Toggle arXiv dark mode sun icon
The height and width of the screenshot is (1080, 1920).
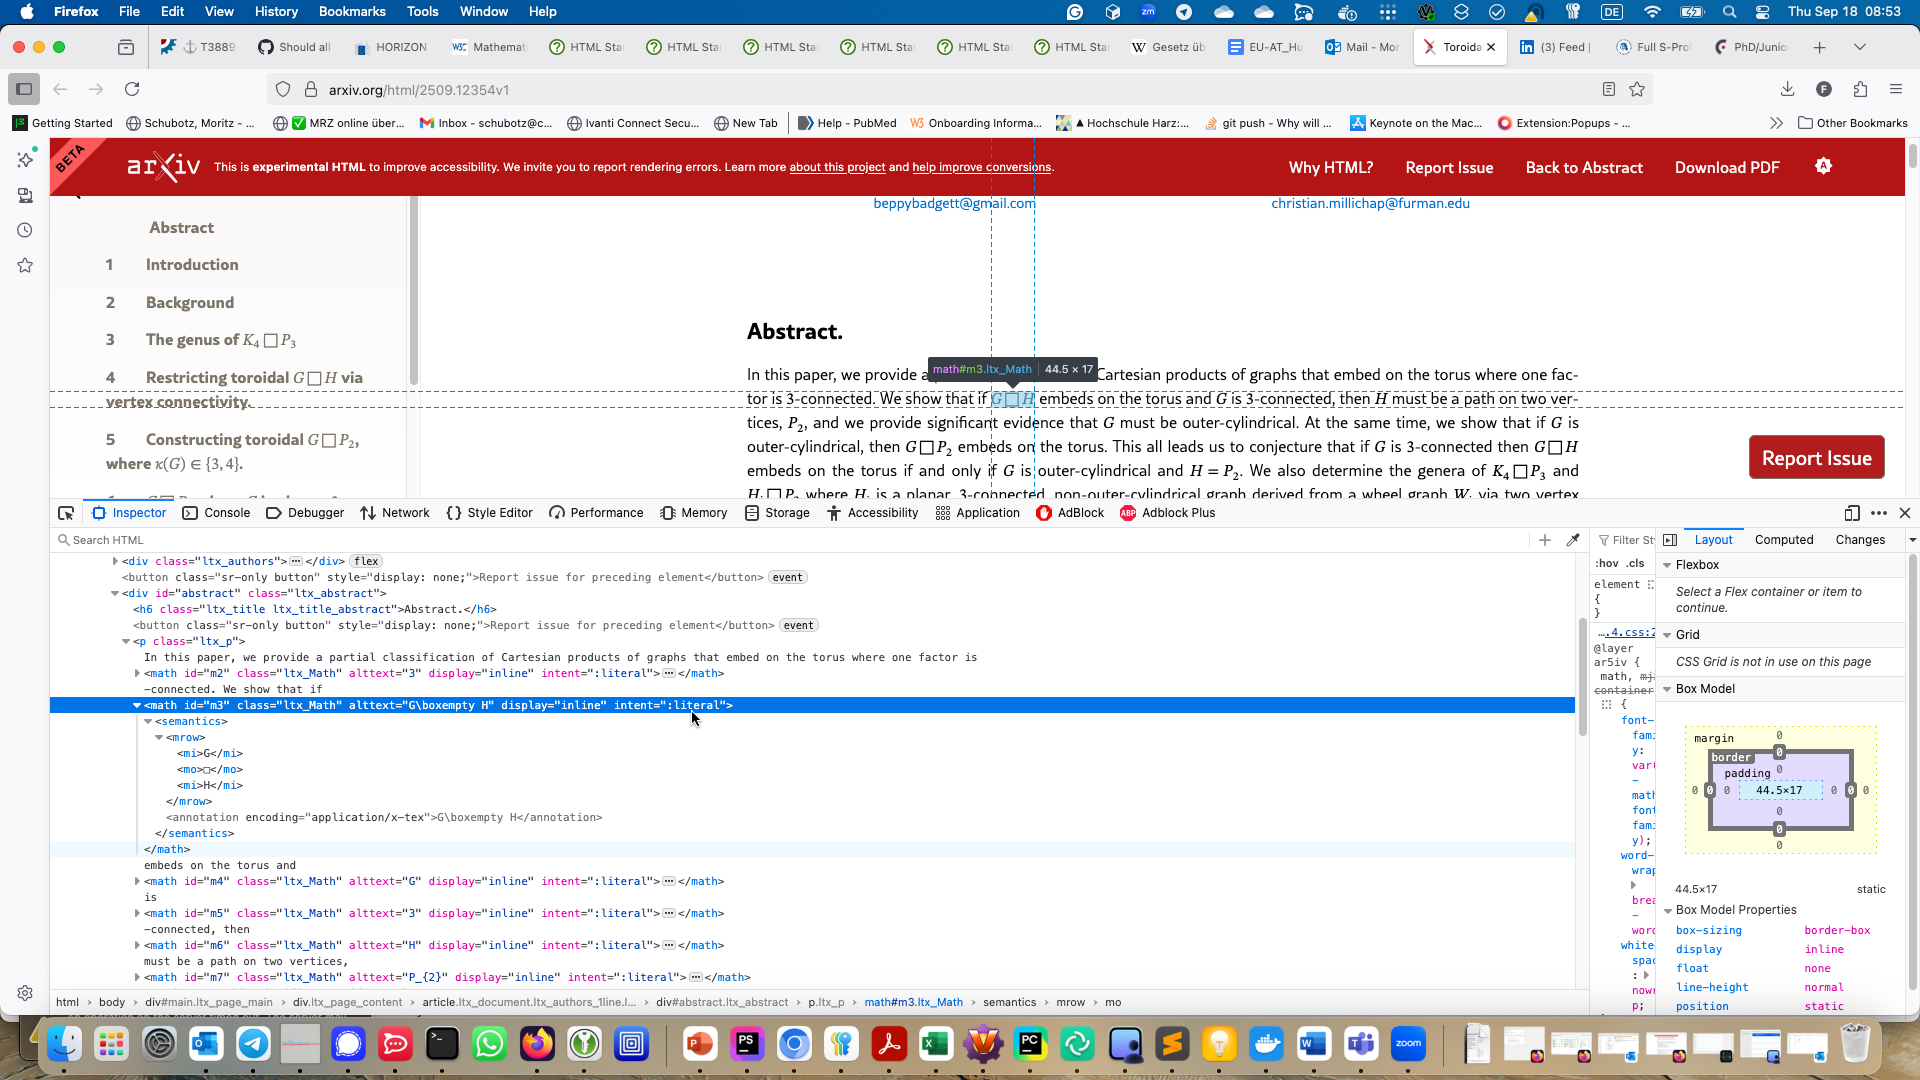pyautogui.click(x=1823, y=166)
